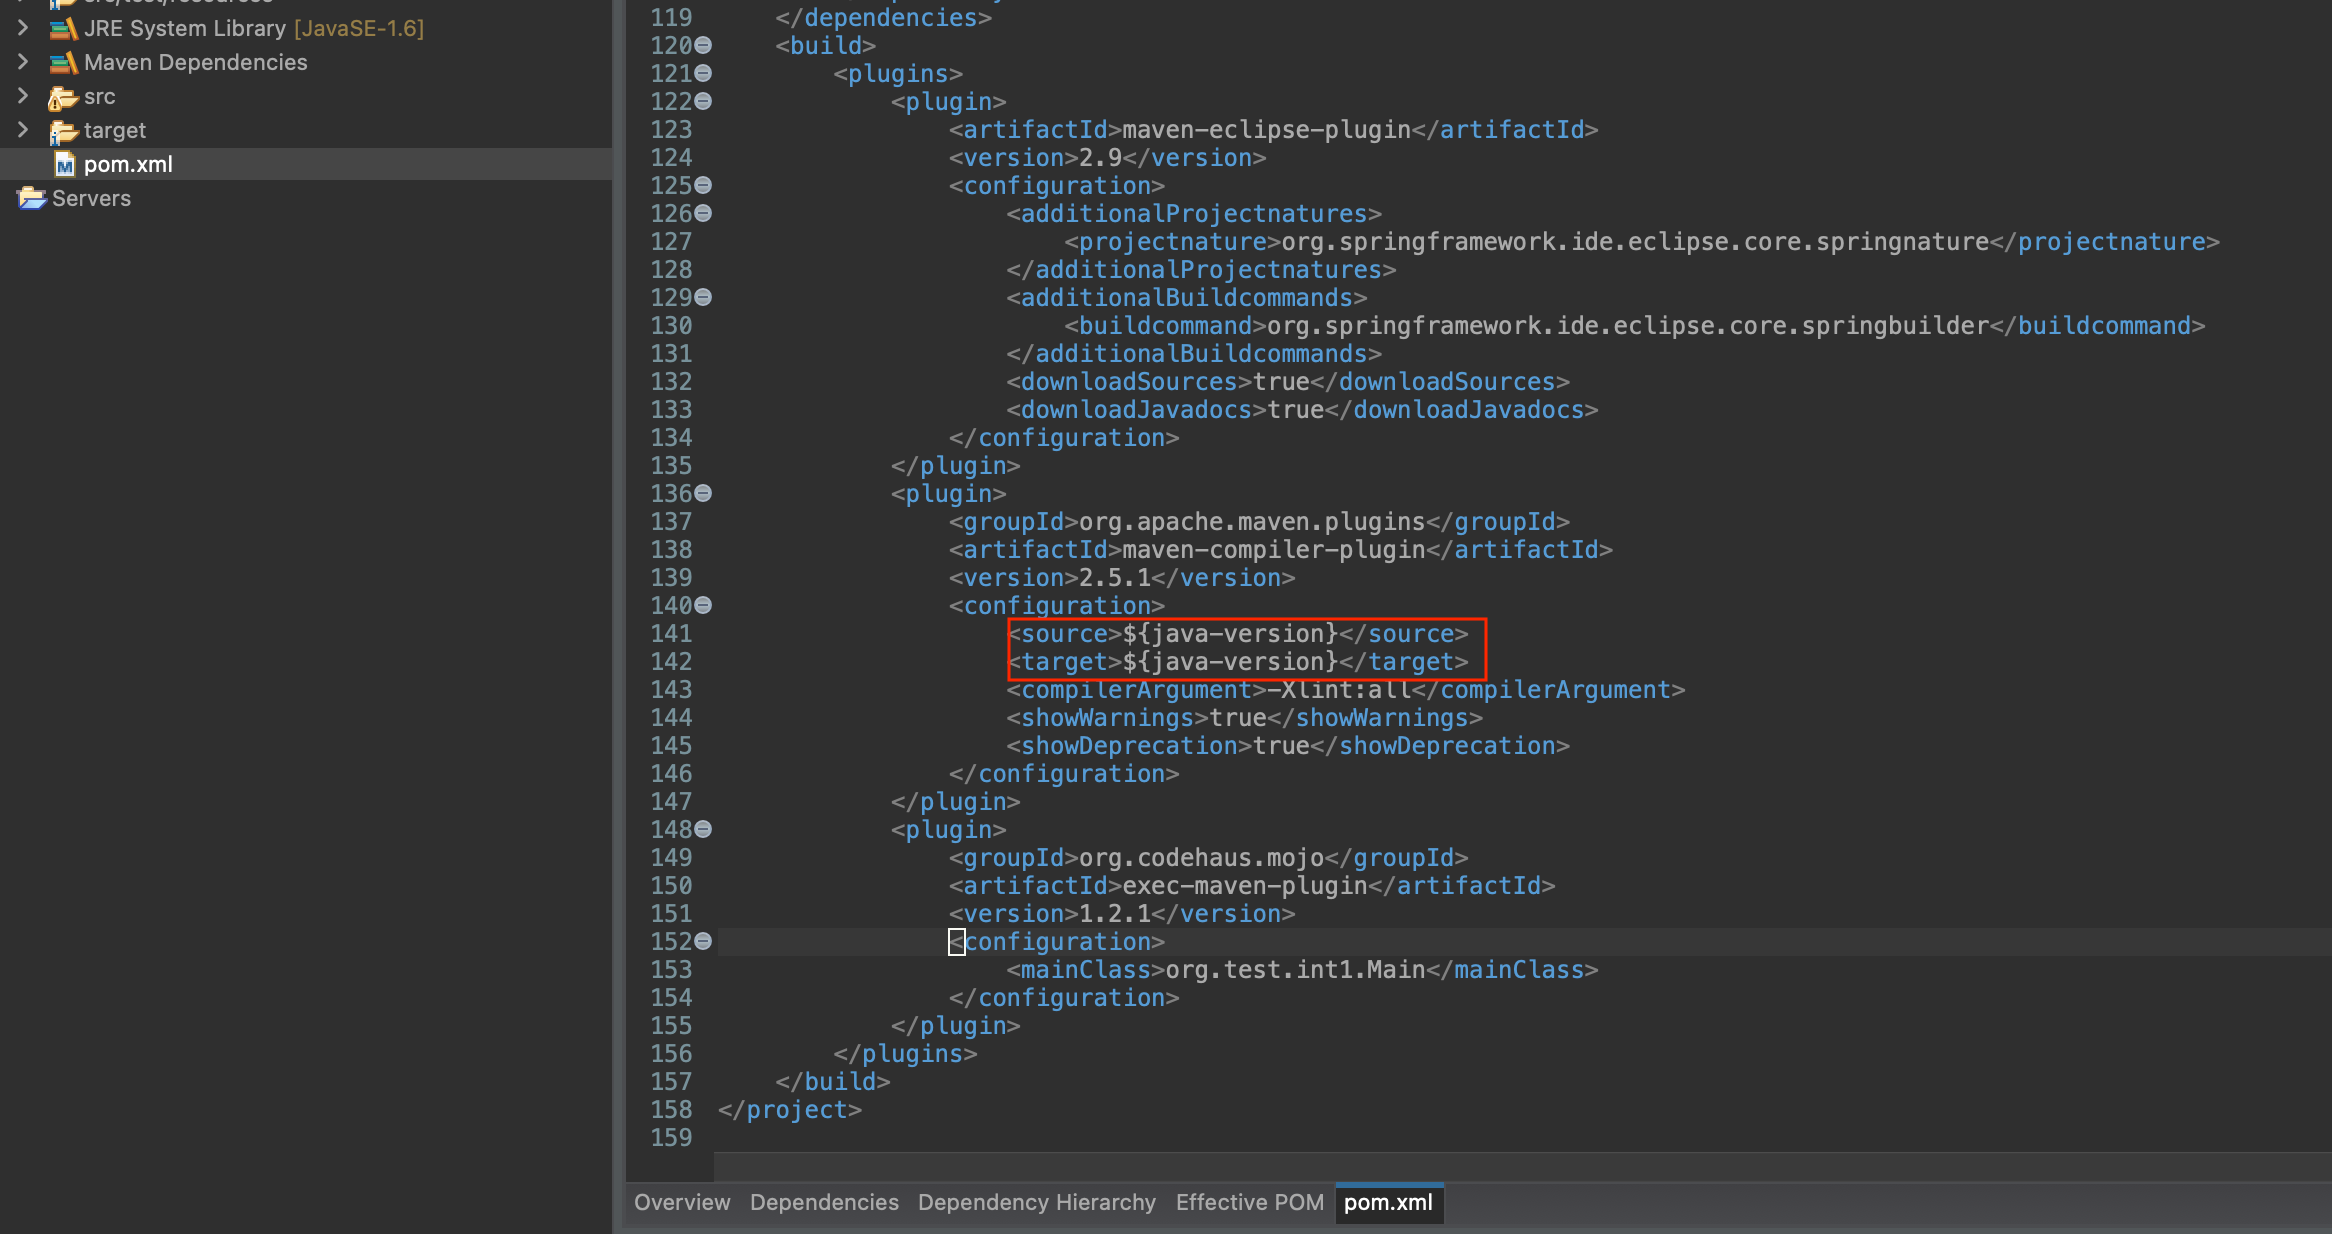This screenshot has width=2332, height=1234.
Task: Expand the src folder tree arrow
Action: point(23,96)
